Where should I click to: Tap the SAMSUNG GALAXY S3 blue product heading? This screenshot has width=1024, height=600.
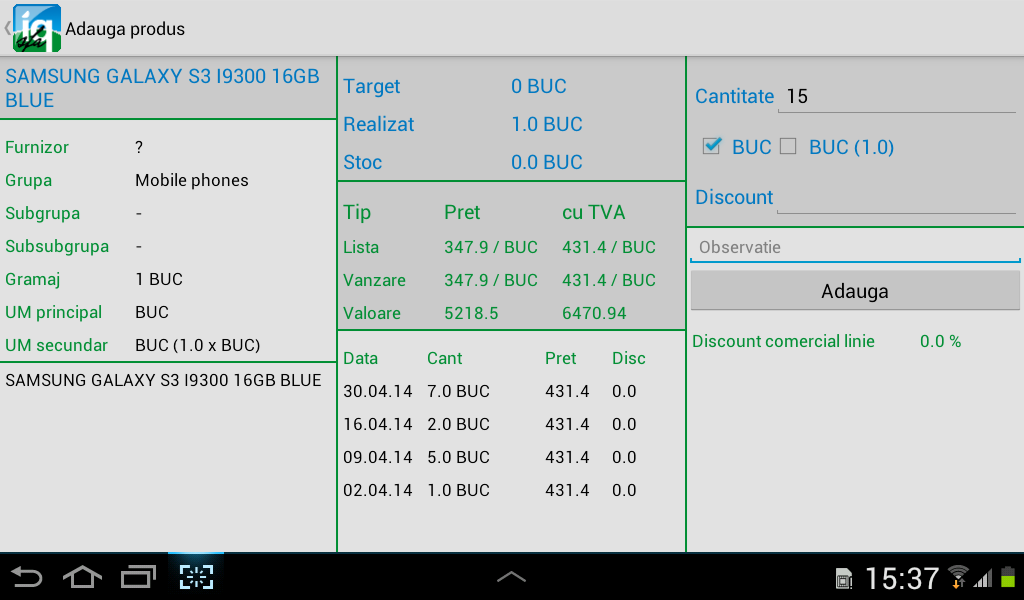click(163, 88)
